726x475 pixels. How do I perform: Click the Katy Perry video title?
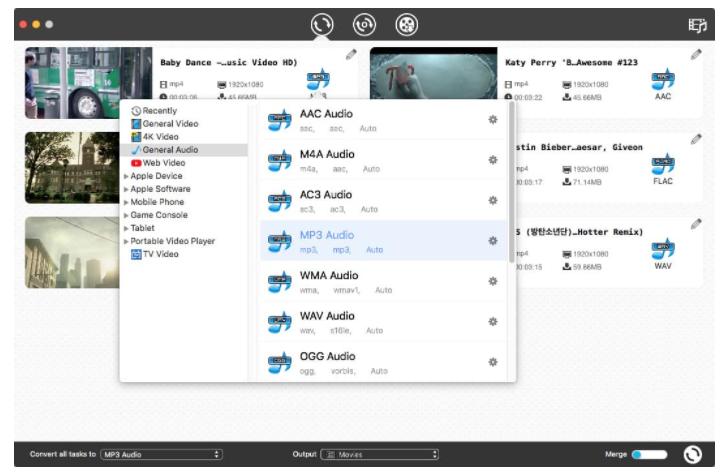click(x=571, y=62)
